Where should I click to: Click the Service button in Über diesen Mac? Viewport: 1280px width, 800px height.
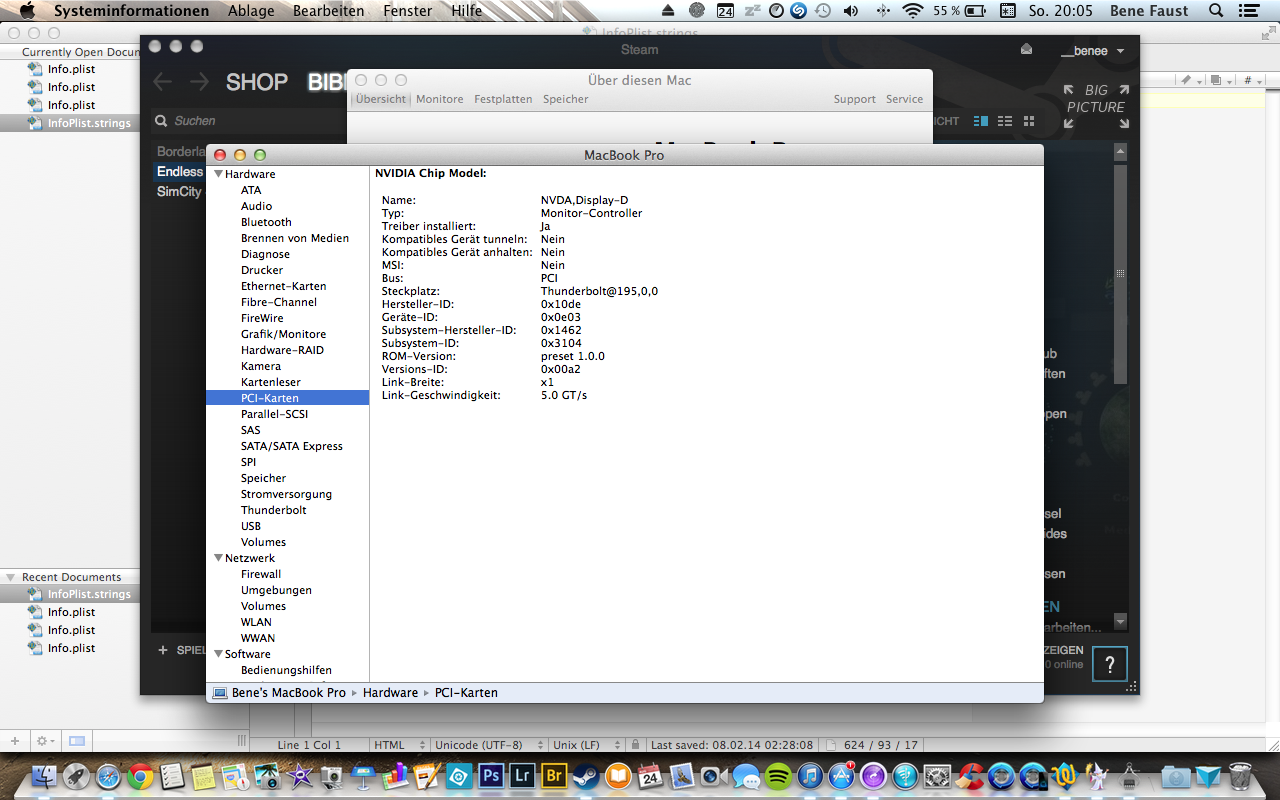pyautogui.click(x=904, y=99)
